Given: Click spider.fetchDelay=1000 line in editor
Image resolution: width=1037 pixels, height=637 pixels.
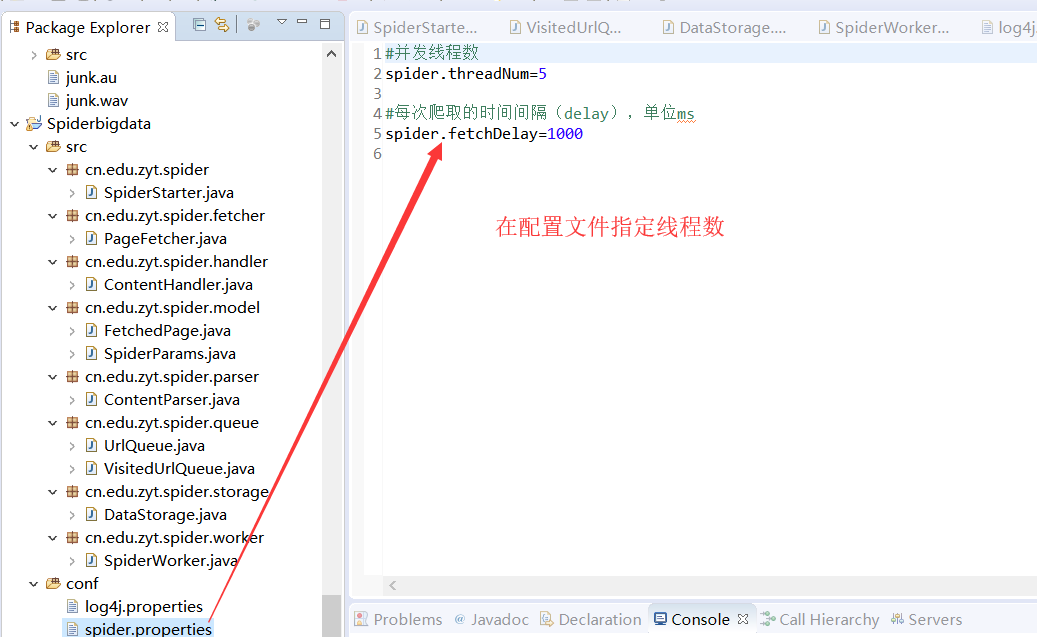Looking at the screenshot, I should [x=484, y=134].
